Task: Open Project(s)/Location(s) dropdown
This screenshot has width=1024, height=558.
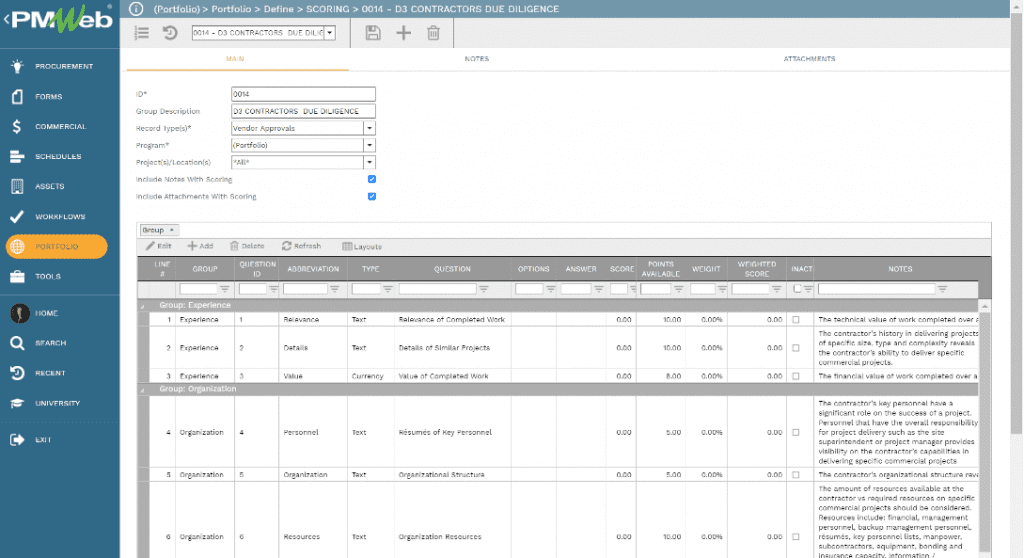Action: [369, 162]
